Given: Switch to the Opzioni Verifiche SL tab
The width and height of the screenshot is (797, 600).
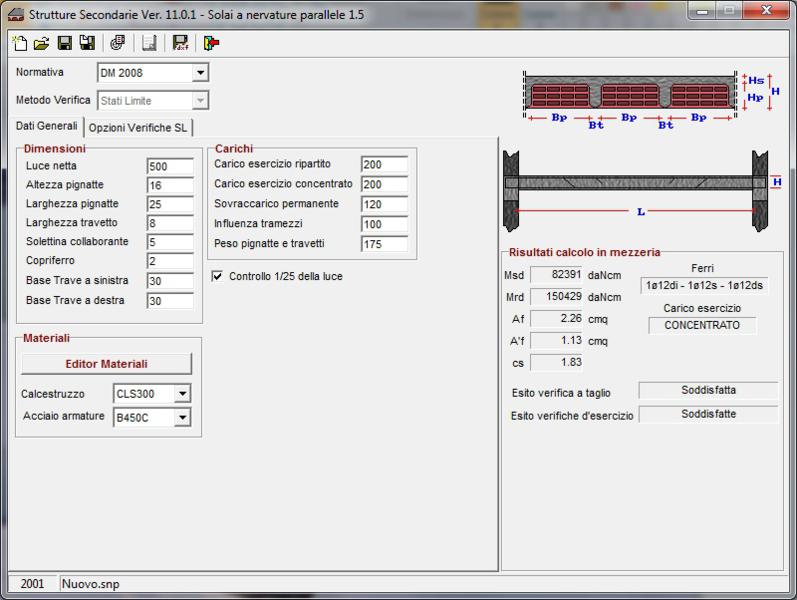Looking at the screenshot, I should click(x=138, y=128).
